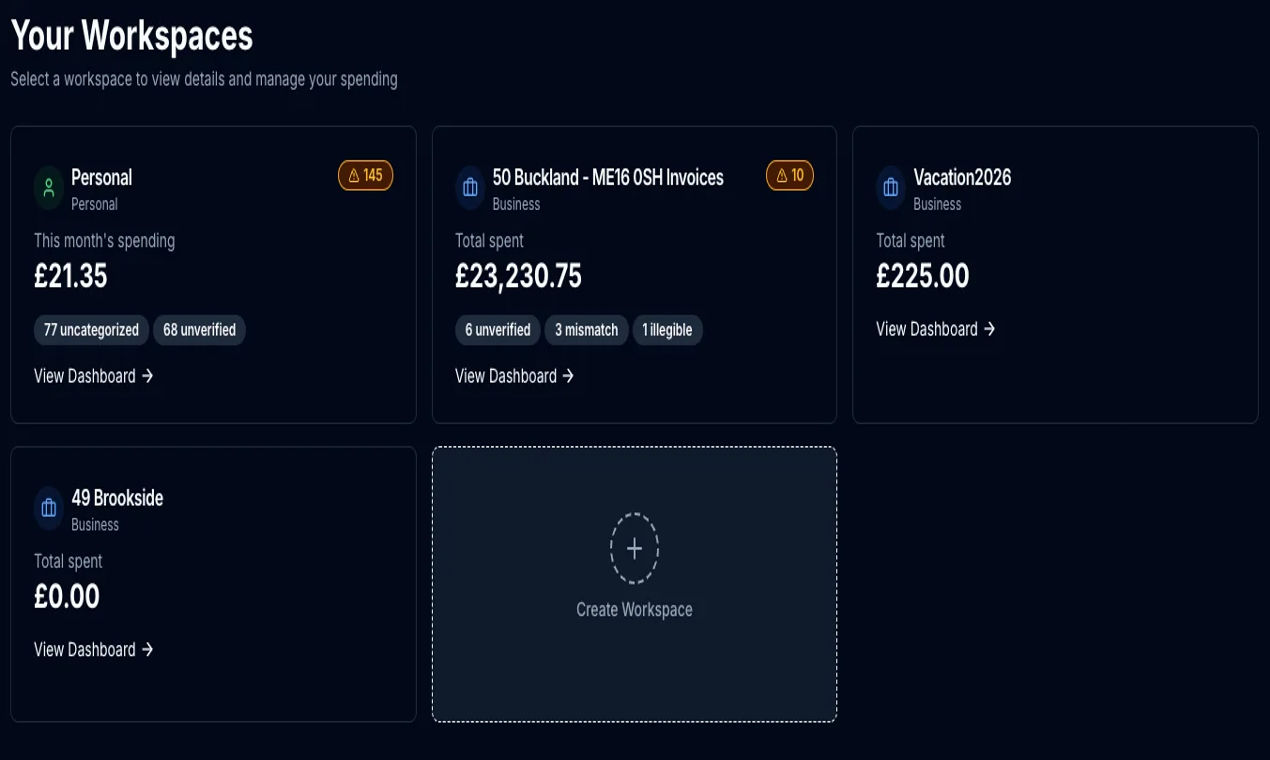Image resolution: width=1270 pixels, height=760 pixels.
Task: Click the 10 warning badge on 50 Buckland
Action: pyautogui.click(x=789, y=176)
